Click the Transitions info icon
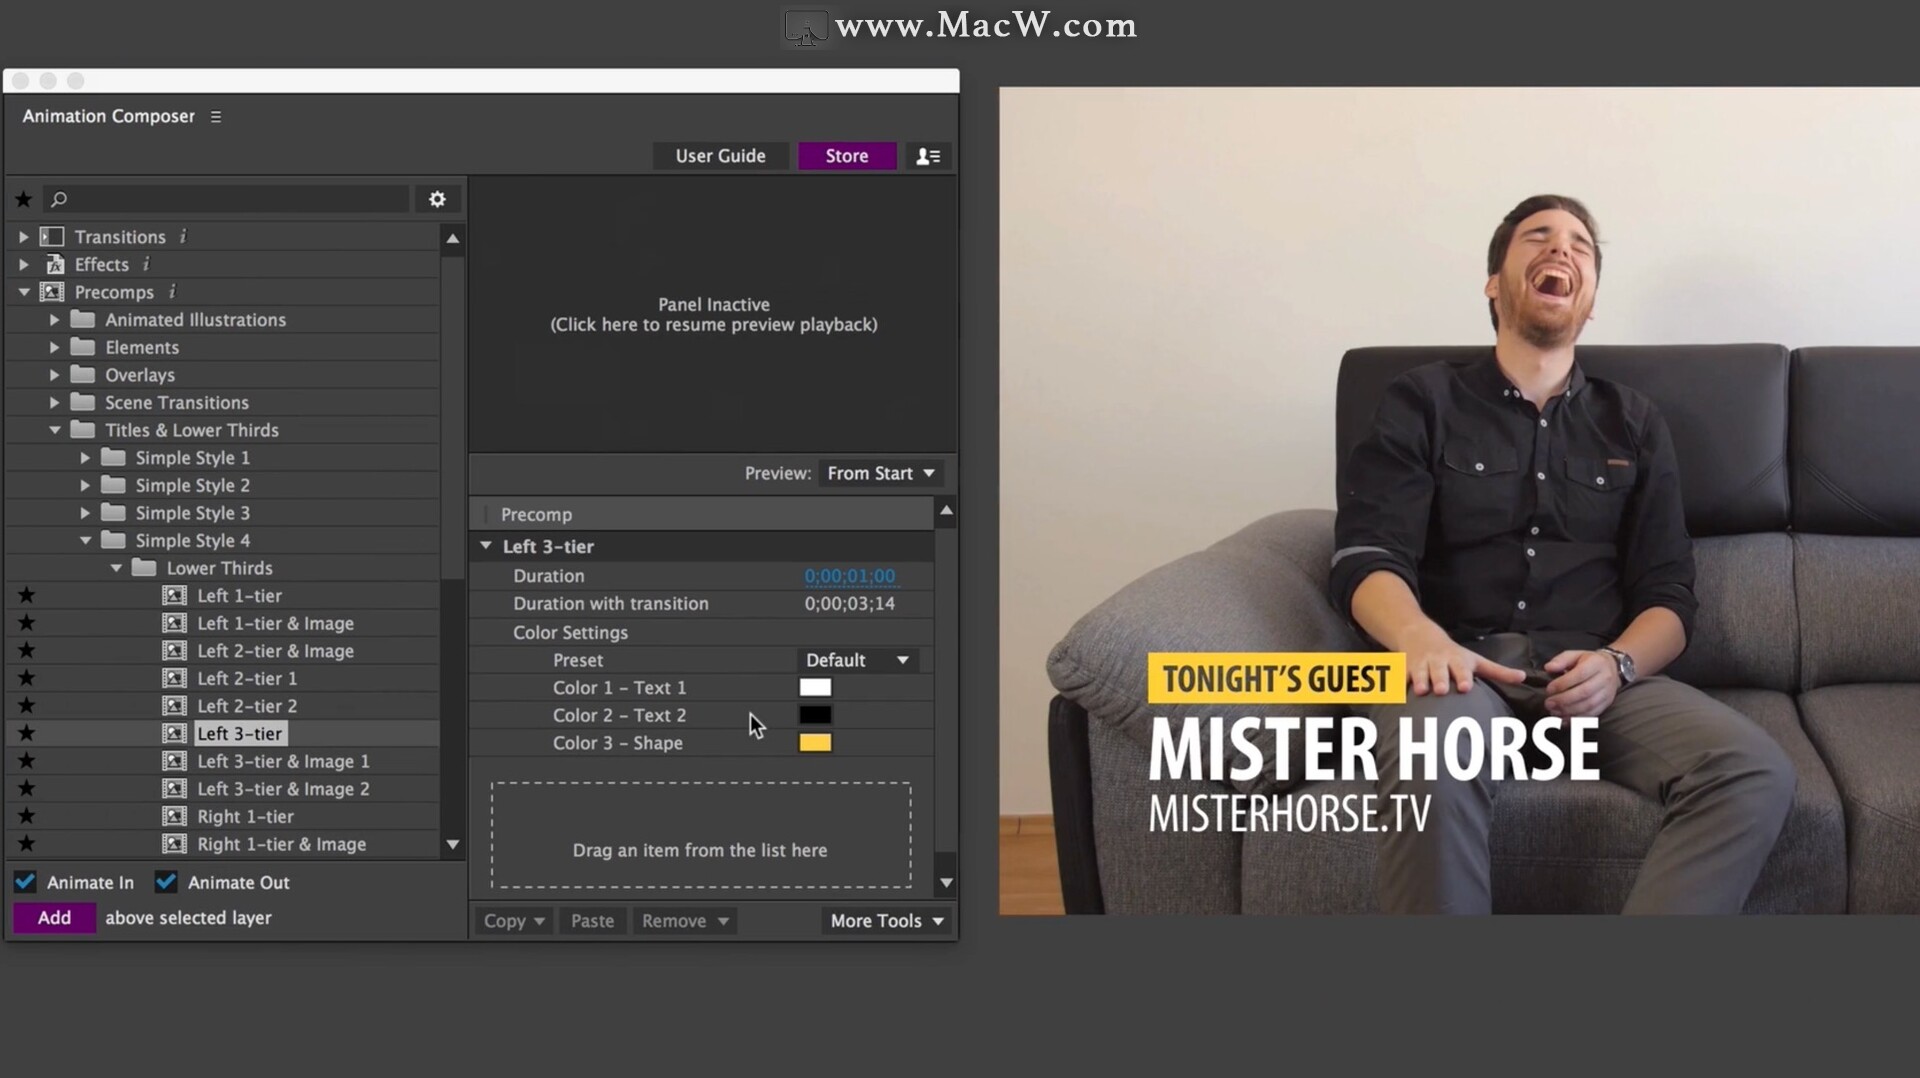The image size is (1920, 1078). coord(182,236)
